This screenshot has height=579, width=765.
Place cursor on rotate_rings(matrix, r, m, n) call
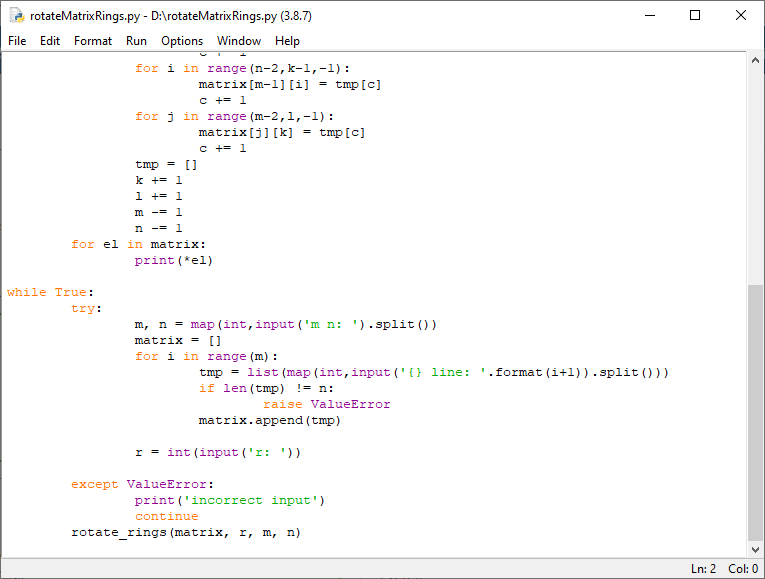tap(185, 532)
